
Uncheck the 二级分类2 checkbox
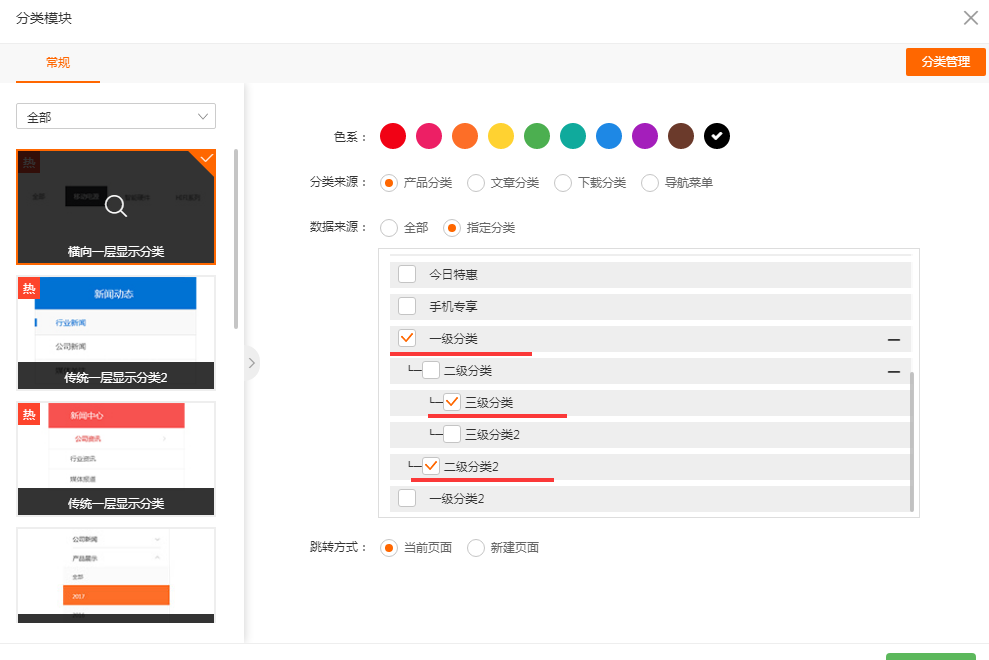(431, 466)
